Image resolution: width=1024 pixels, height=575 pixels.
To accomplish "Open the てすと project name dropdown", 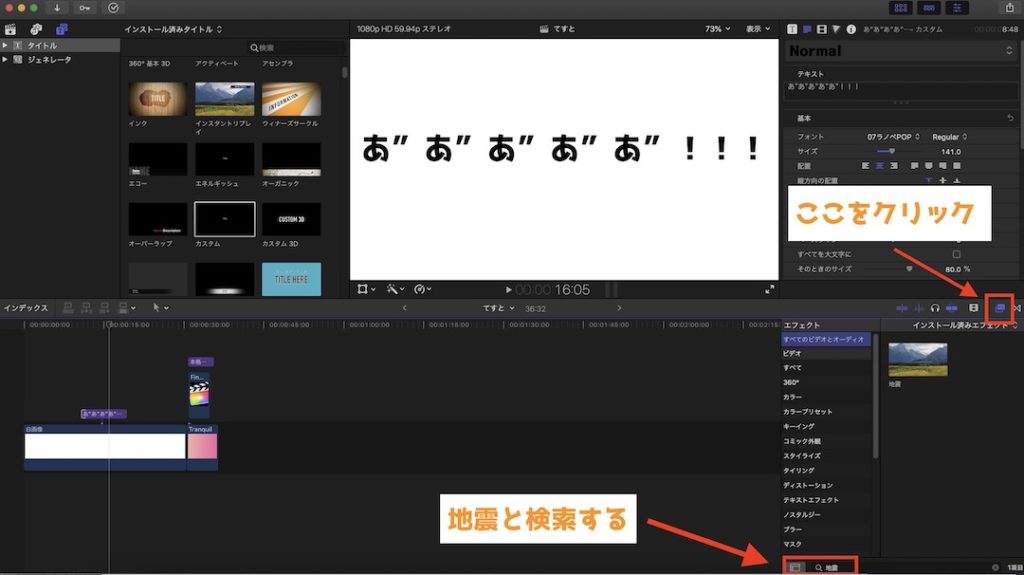I will coord(498,308).
